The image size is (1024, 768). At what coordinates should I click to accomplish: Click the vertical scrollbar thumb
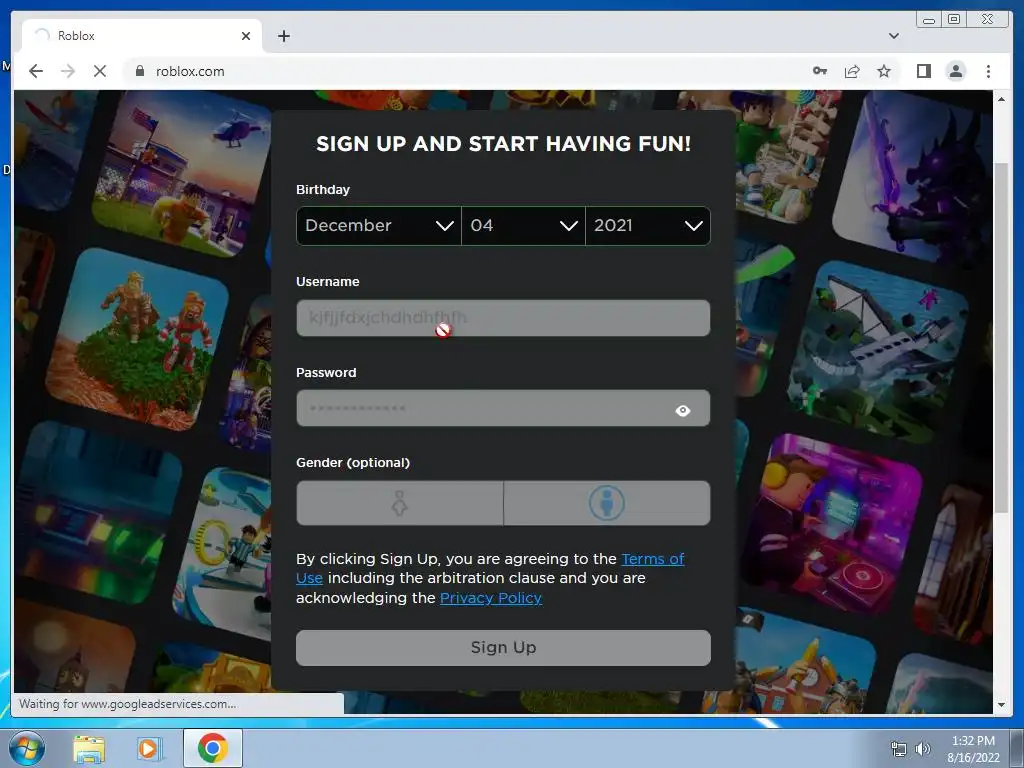tap(1001, 338)
